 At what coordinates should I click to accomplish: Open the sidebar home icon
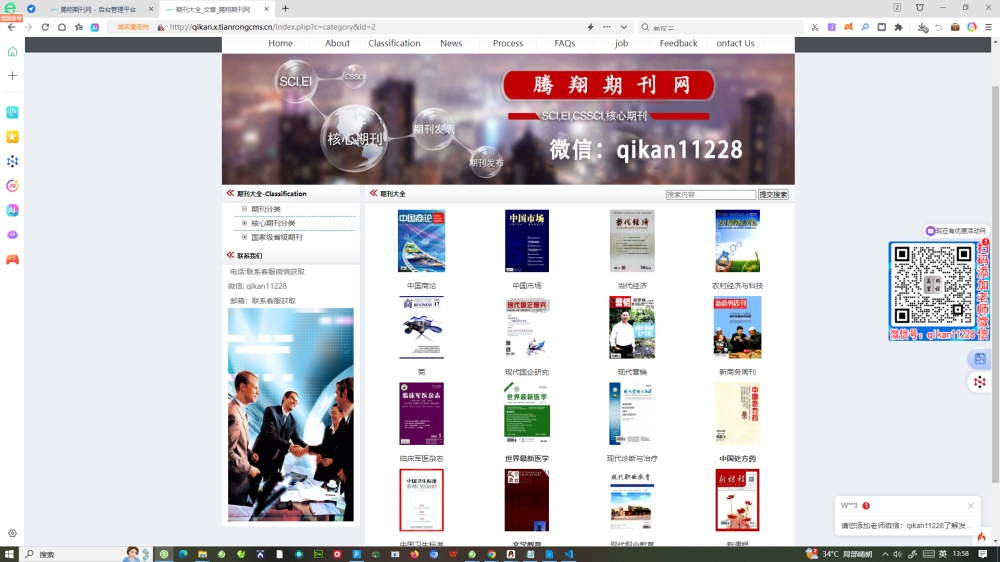point(12,52)
